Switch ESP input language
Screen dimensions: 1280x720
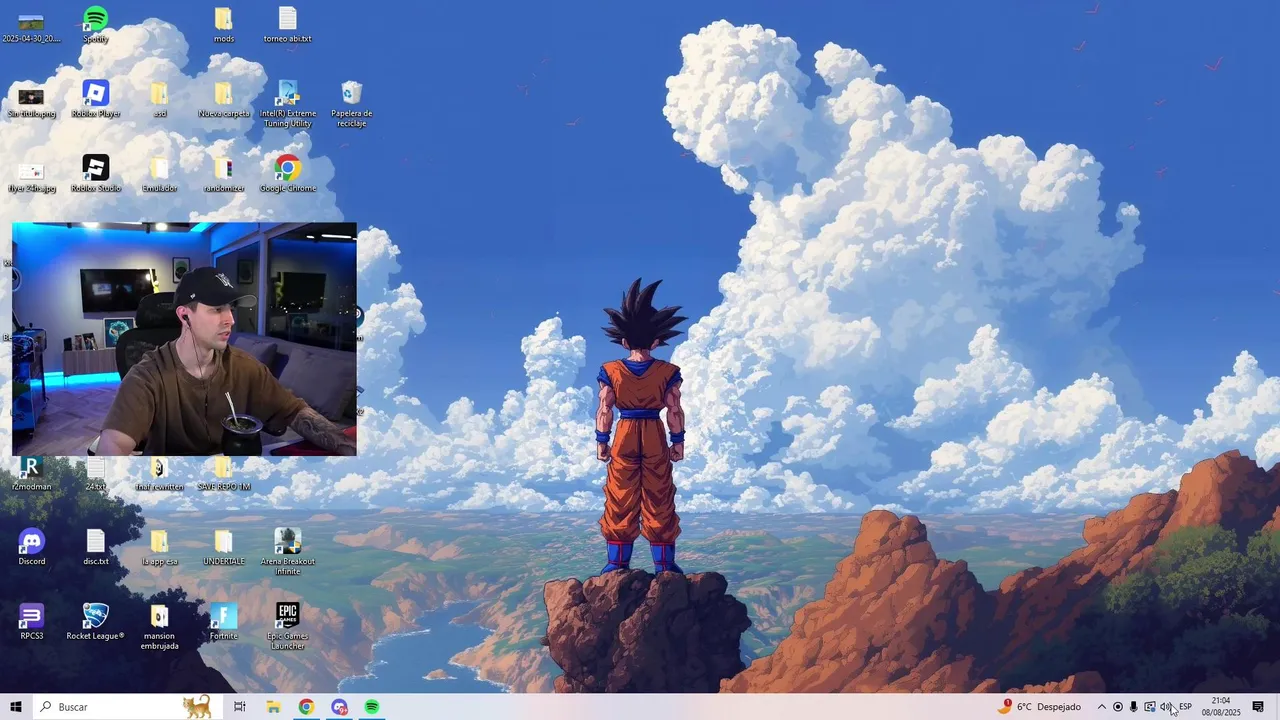[x=1185, y=707]
